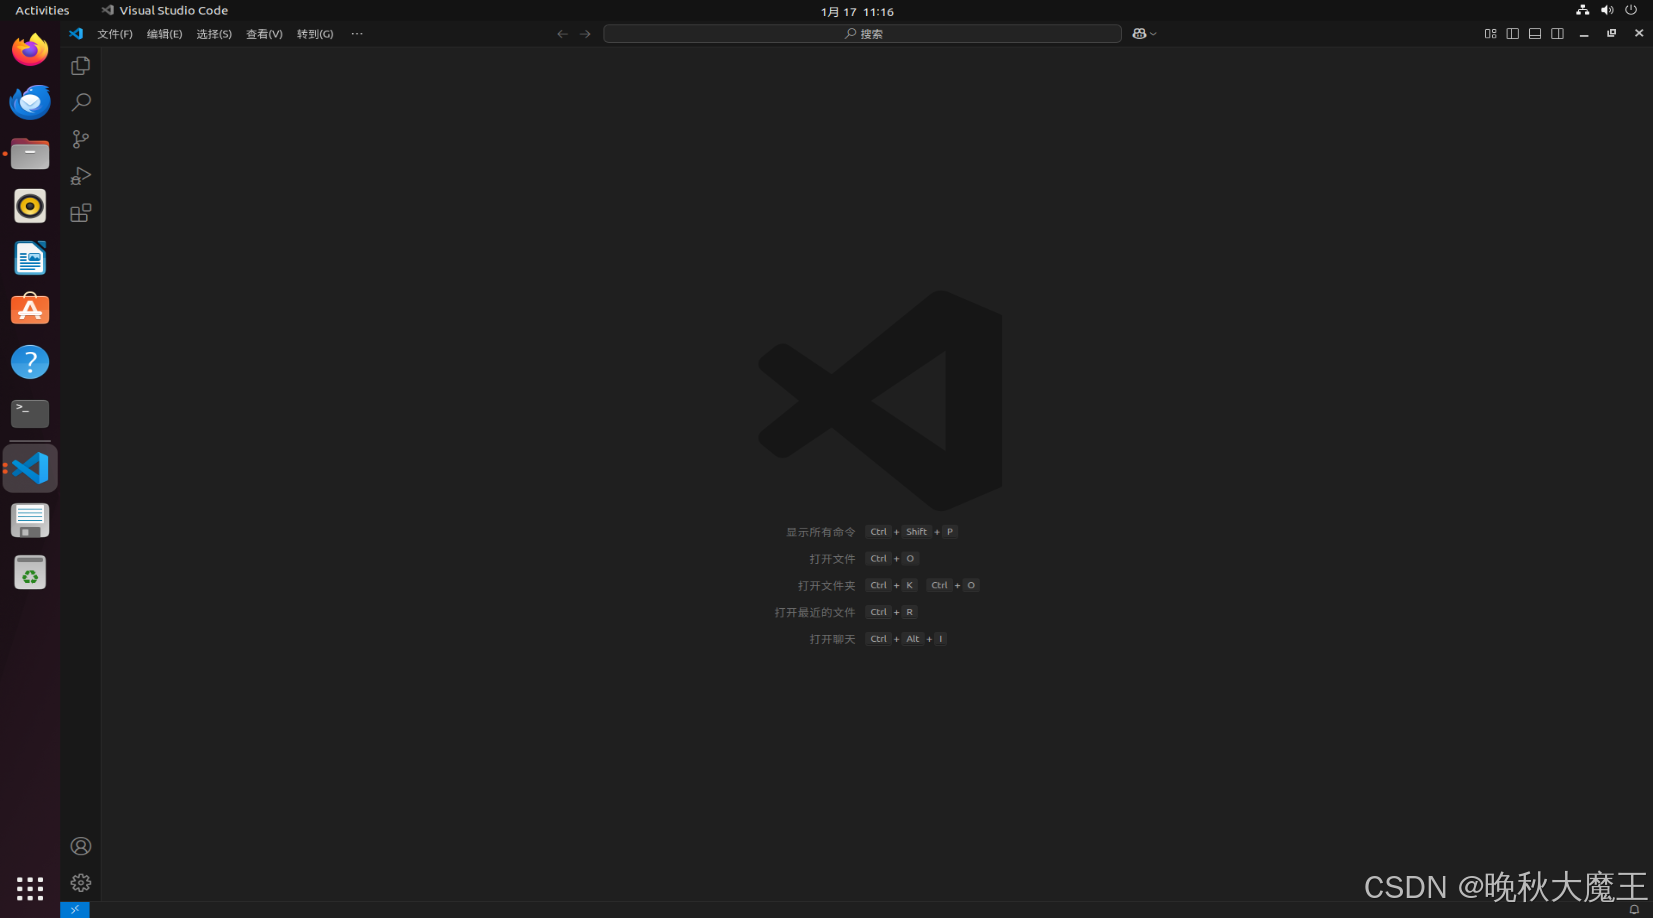Click the Visual Studio Code dock icon
The width and height of the screenshot is (1653, 918).
[x=30, y=468]
